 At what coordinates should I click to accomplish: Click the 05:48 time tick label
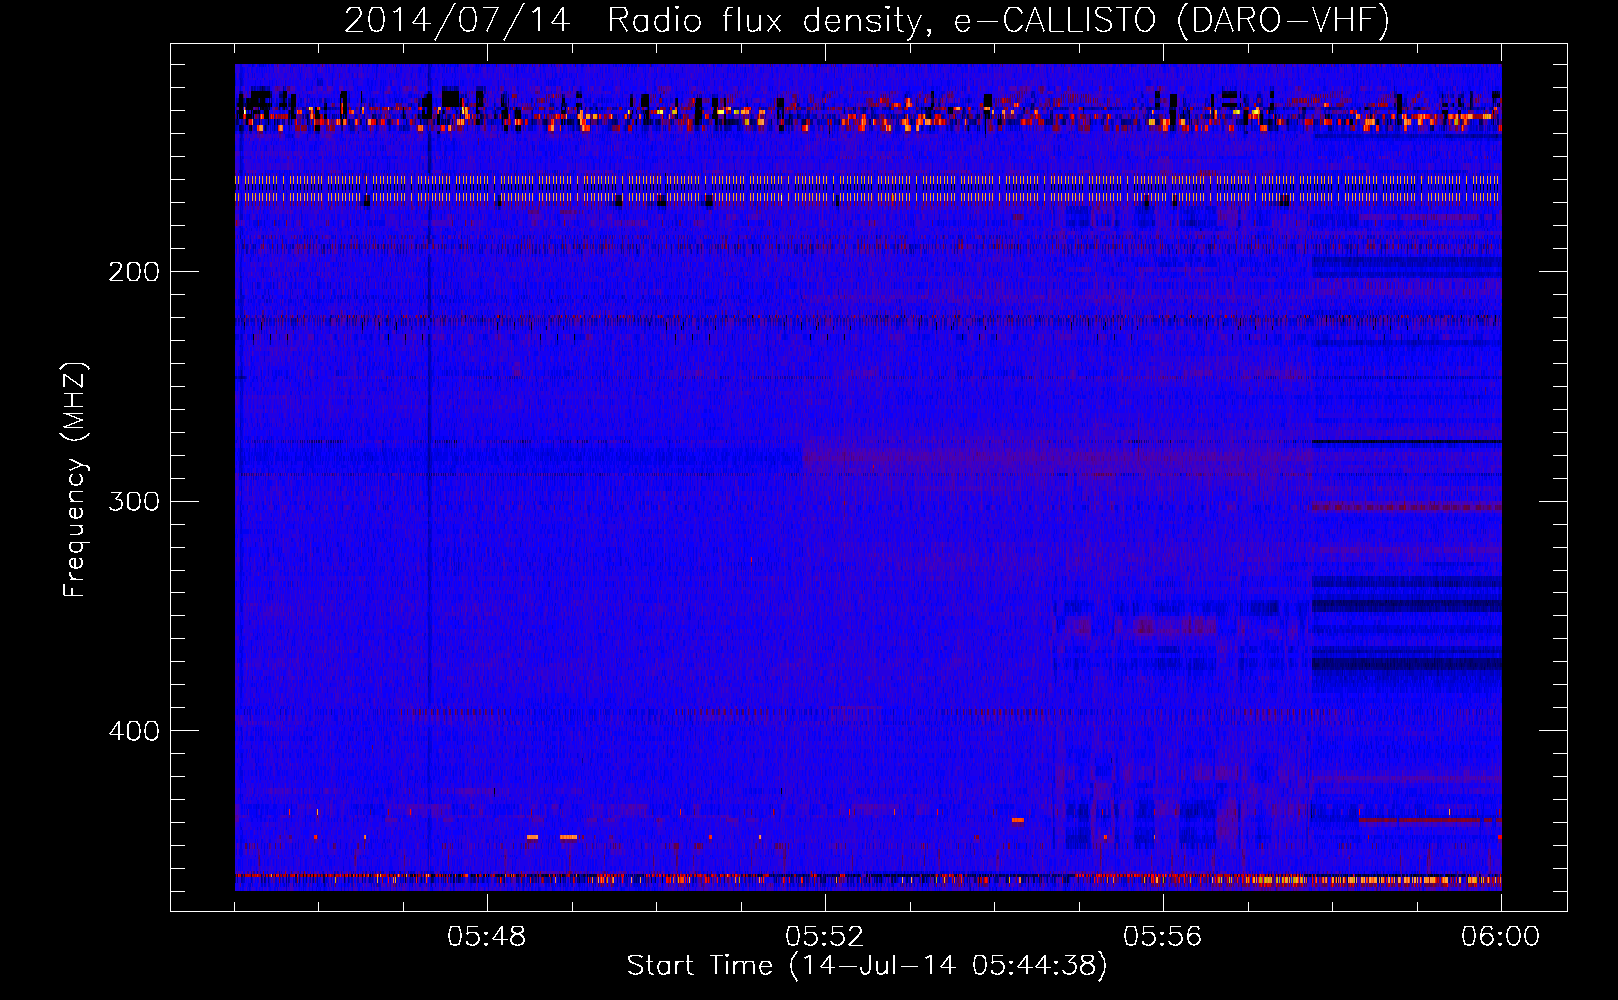487,937
